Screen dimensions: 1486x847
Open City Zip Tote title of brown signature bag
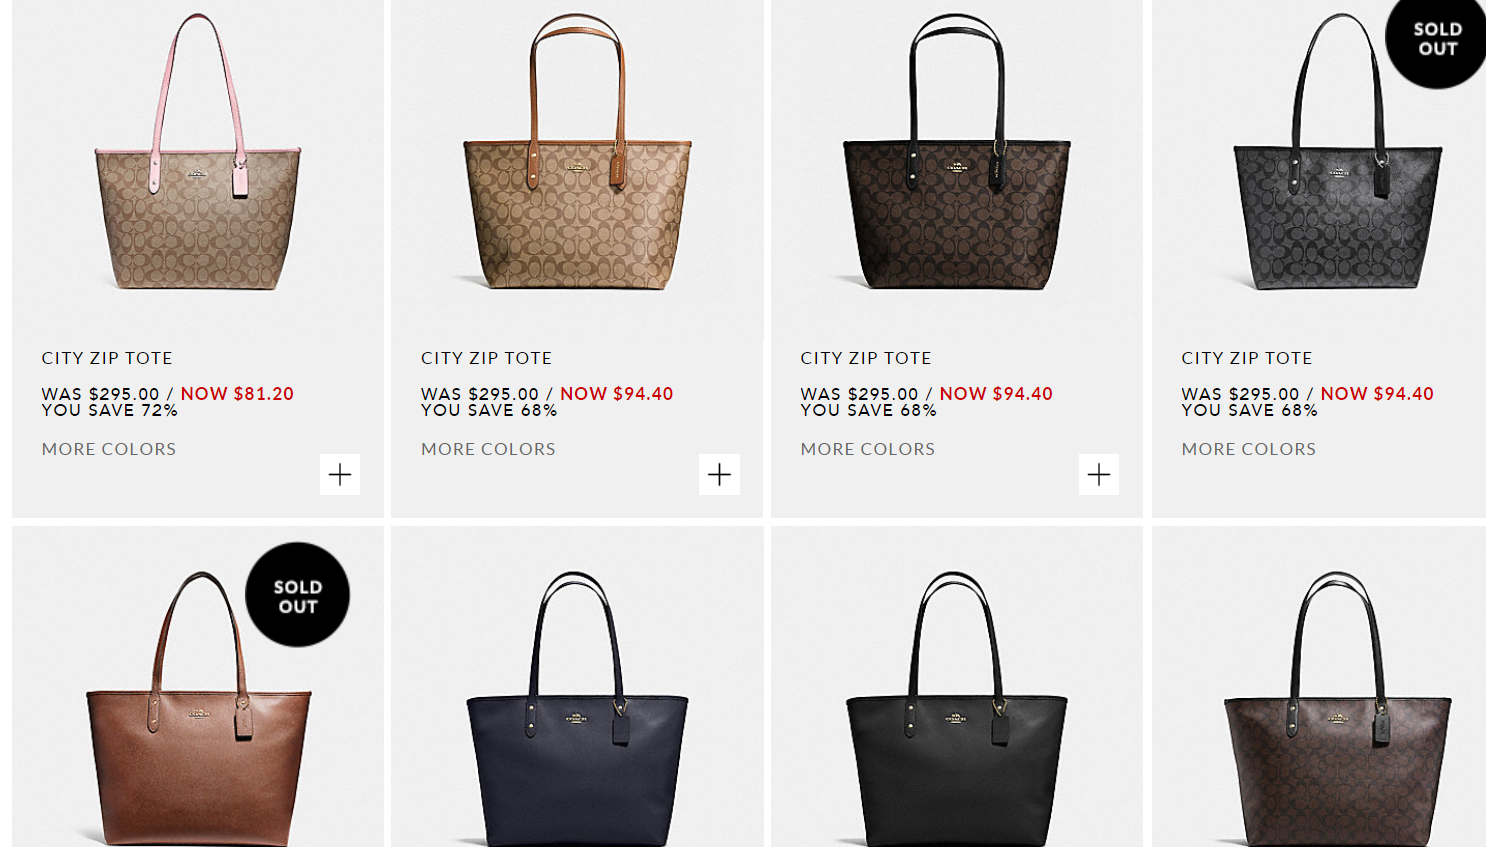click(x=866, y=358)
